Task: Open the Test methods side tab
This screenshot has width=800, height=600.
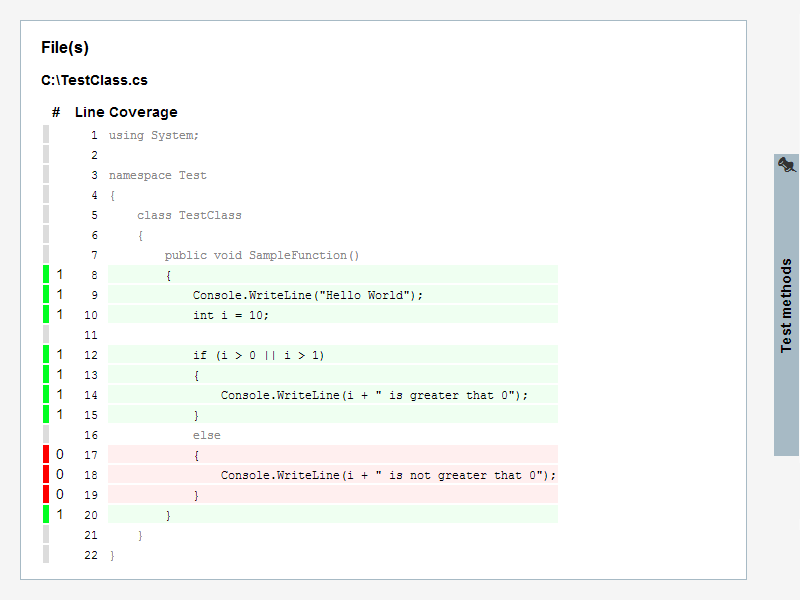Action: [786, 305]
